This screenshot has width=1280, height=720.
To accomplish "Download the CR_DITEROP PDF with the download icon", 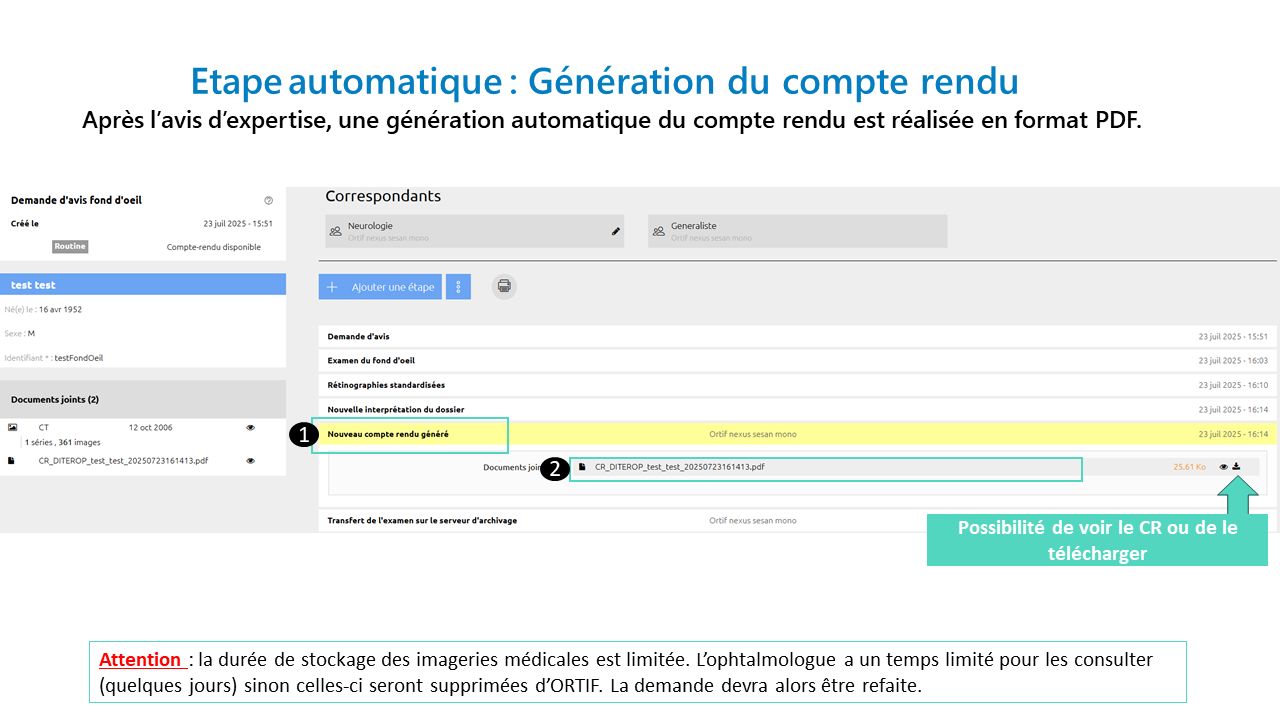I will [x=1236, y=466].
